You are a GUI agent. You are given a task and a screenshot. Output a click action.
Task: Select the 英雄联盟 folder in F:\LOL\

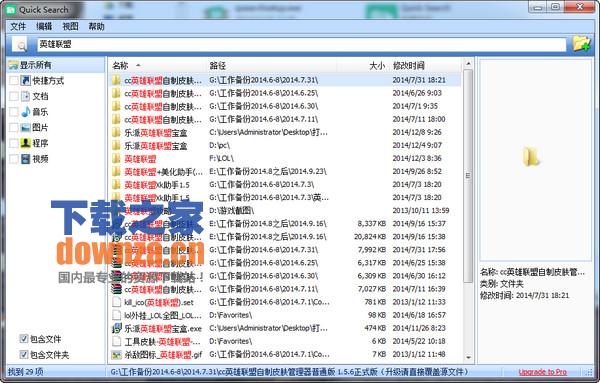pyautogui.click(x=285, y=158)
